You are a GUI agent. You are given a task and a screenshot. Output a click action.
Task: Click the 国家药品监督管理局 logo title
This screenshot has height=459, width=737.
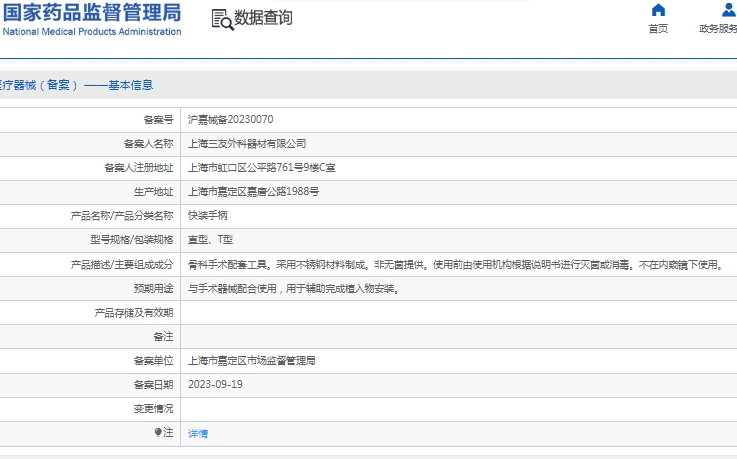[92, 13]
